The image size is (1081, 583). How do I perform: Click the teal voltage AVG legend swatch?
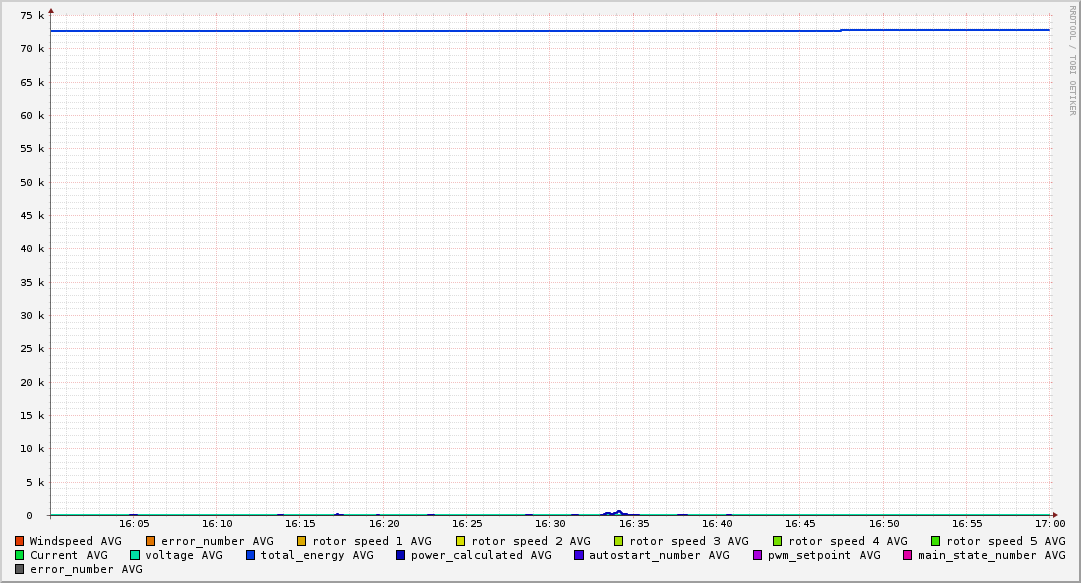[x=135, y=555]
